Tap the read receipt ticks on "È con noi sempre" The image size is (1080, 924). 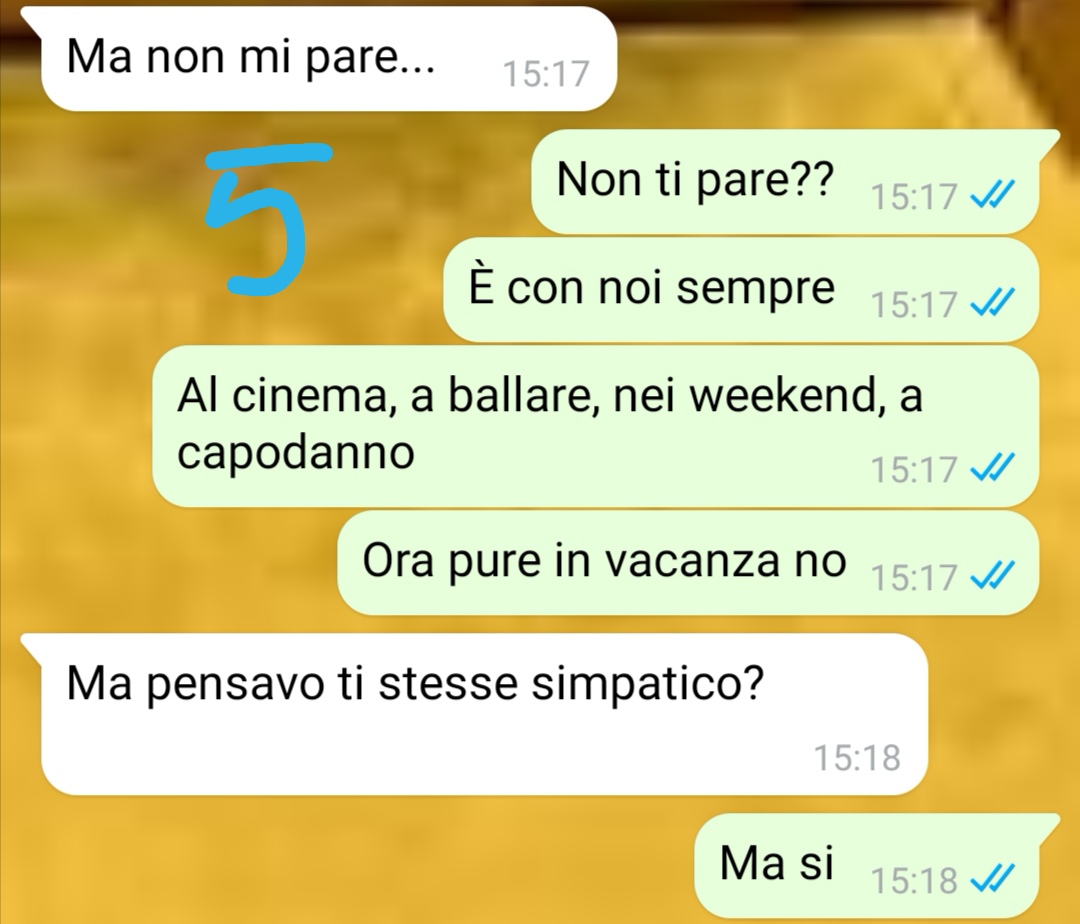(992, 302)
